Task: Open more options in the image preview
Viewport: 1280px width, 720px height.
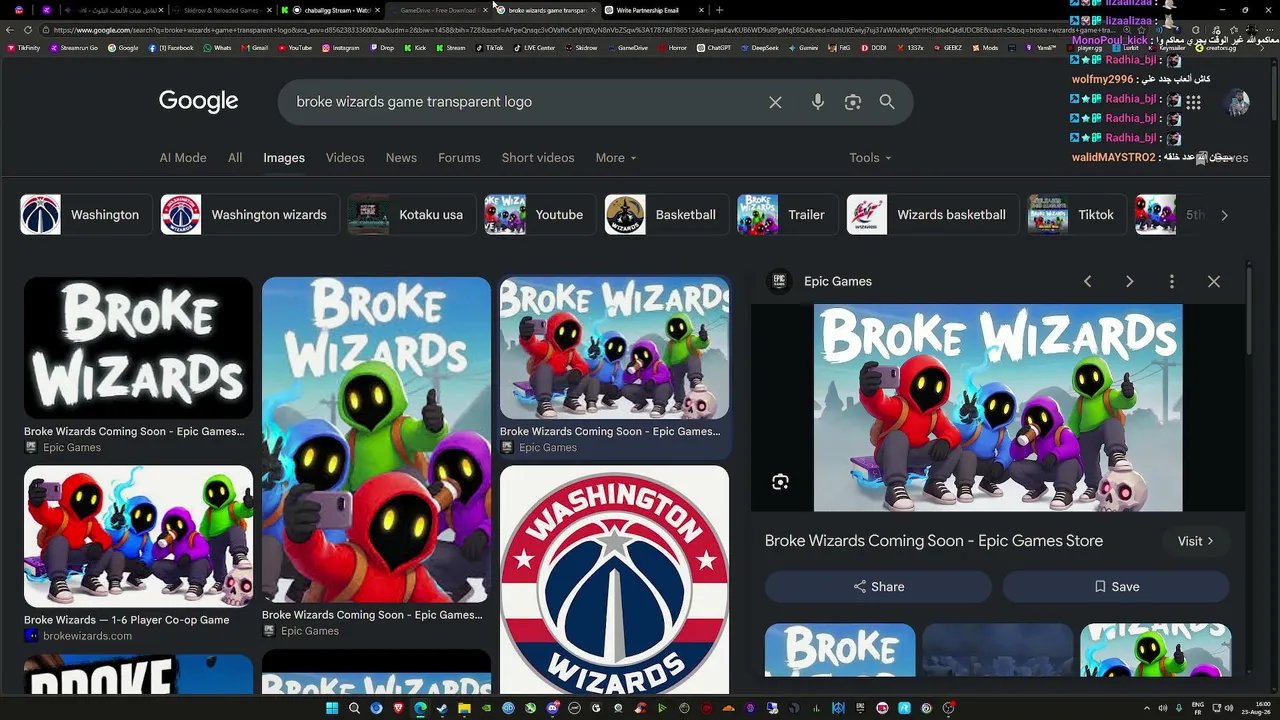Action: click(x=1172, y=282)
